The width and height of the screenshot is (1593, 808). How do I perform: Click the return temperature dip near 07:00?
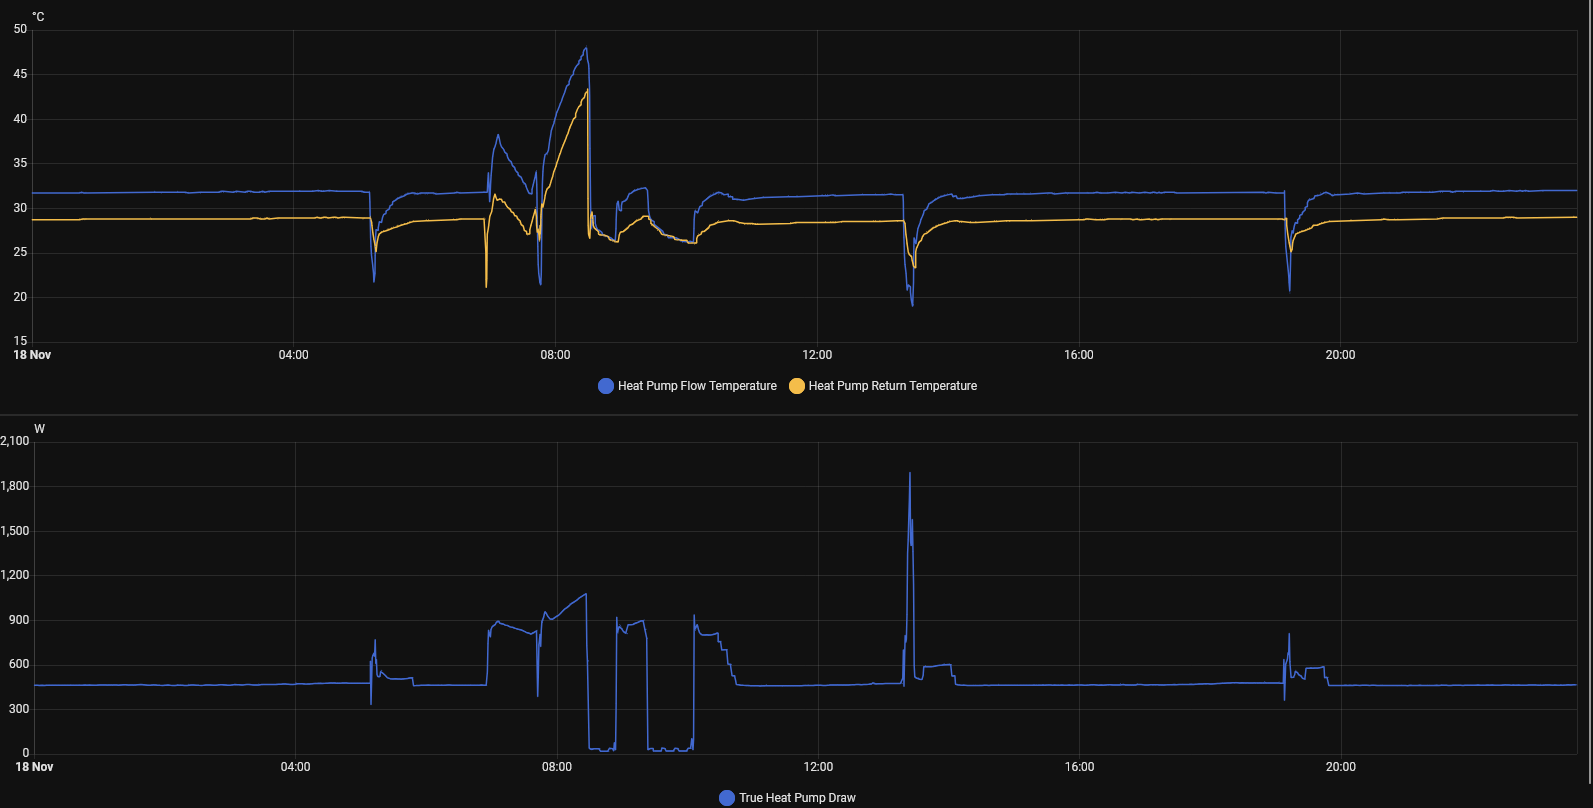point(486,285)
